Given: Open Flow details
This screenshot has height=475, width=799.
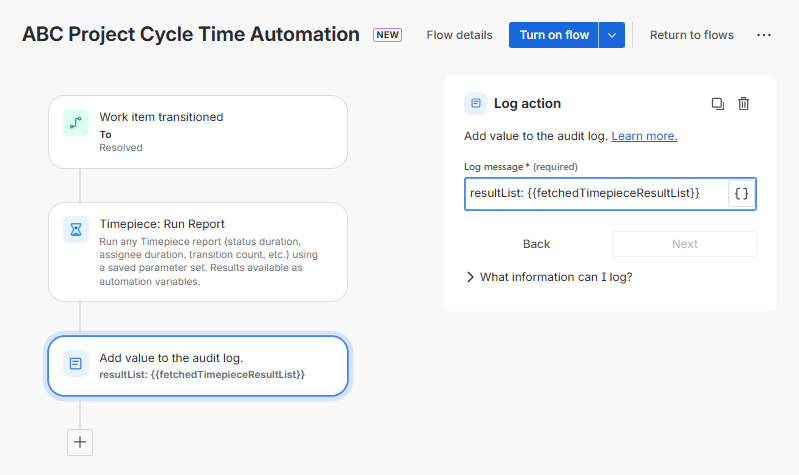Looking at the screenshot, I should point(460,35).
